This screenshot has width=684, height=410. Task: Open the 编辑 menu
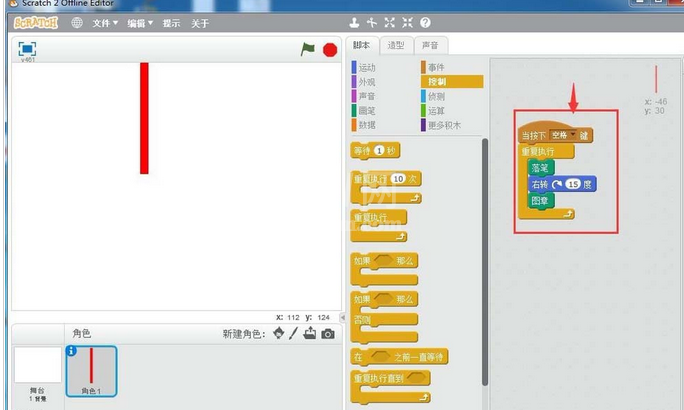coord(140,23)
